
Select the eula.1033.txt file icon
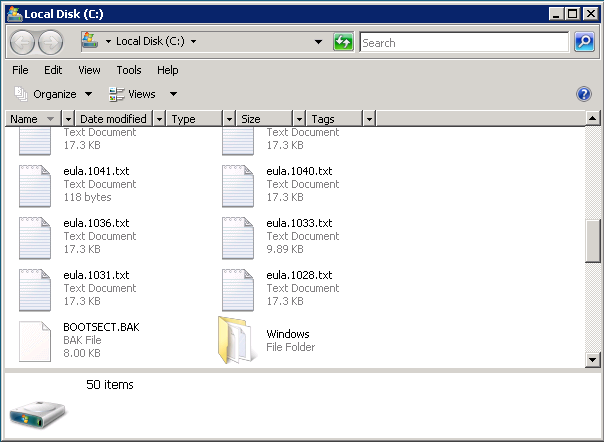click(x=238, y=238)
